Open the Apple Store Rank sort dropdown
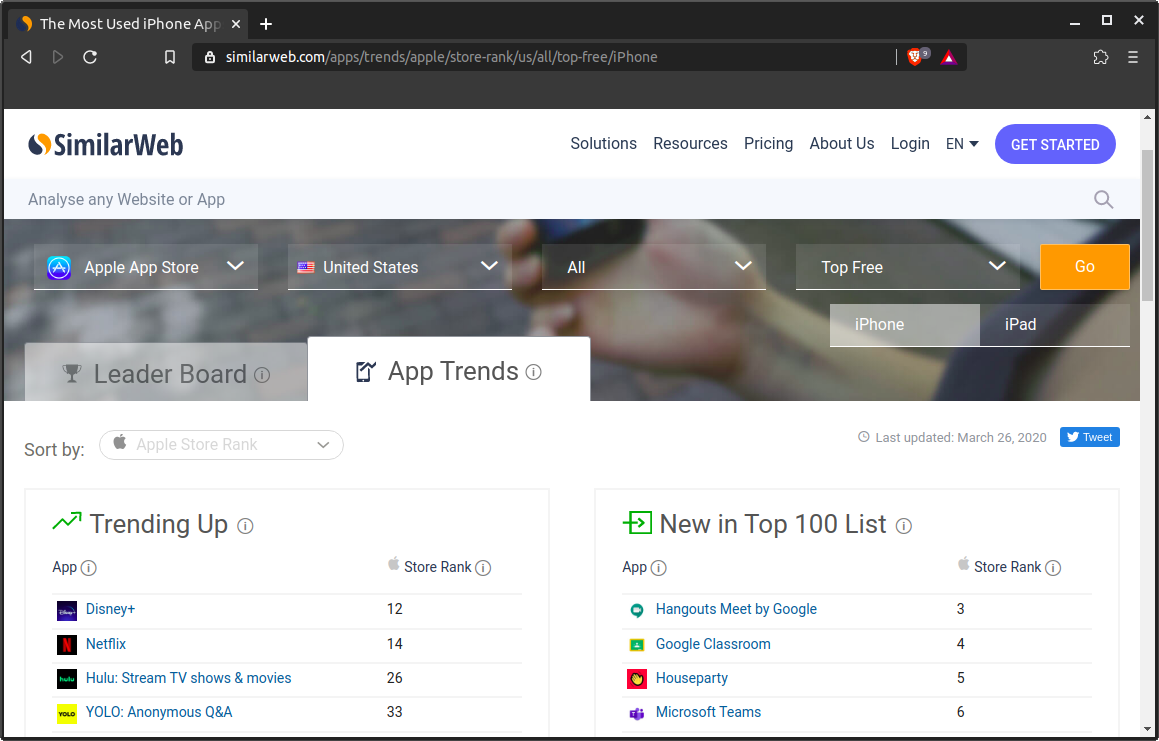Screen dimensions: 1159x741 click(x=221, y=445)
